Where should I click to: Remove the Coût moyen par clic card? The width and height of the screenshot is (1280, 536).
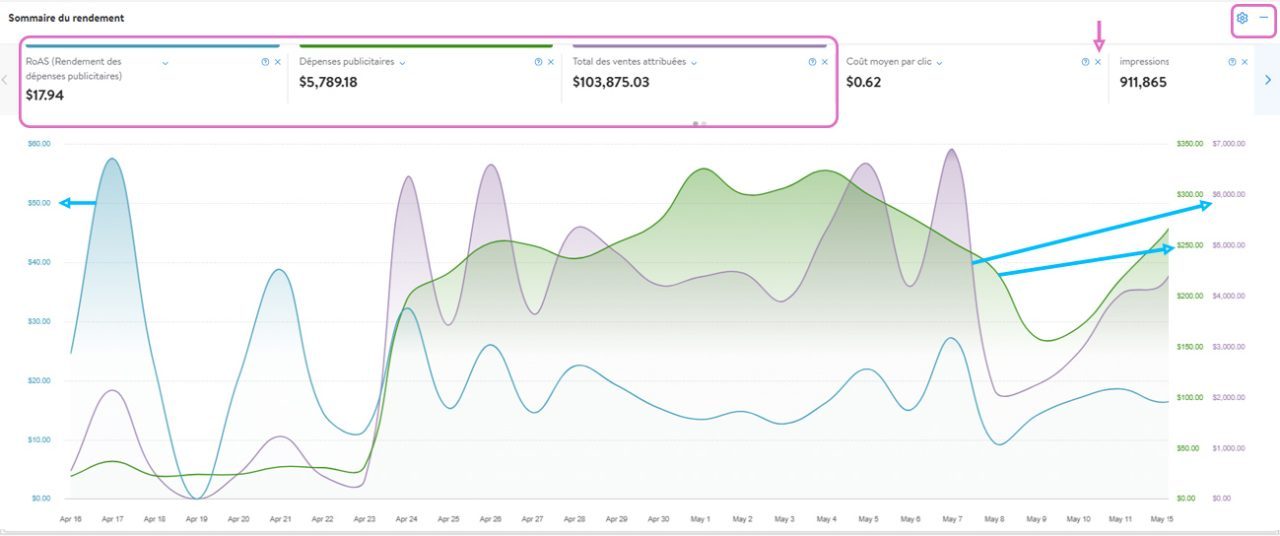[x=1098, y=62]
